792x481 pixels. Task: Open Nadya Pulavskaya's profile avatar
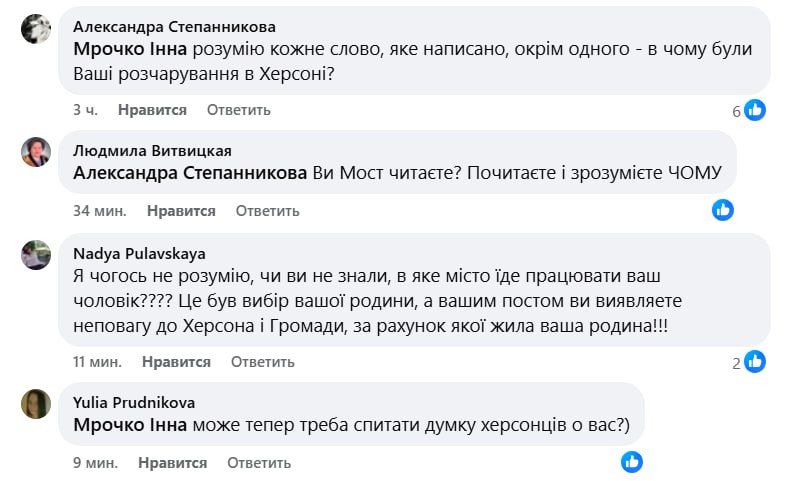pos(36,255)
